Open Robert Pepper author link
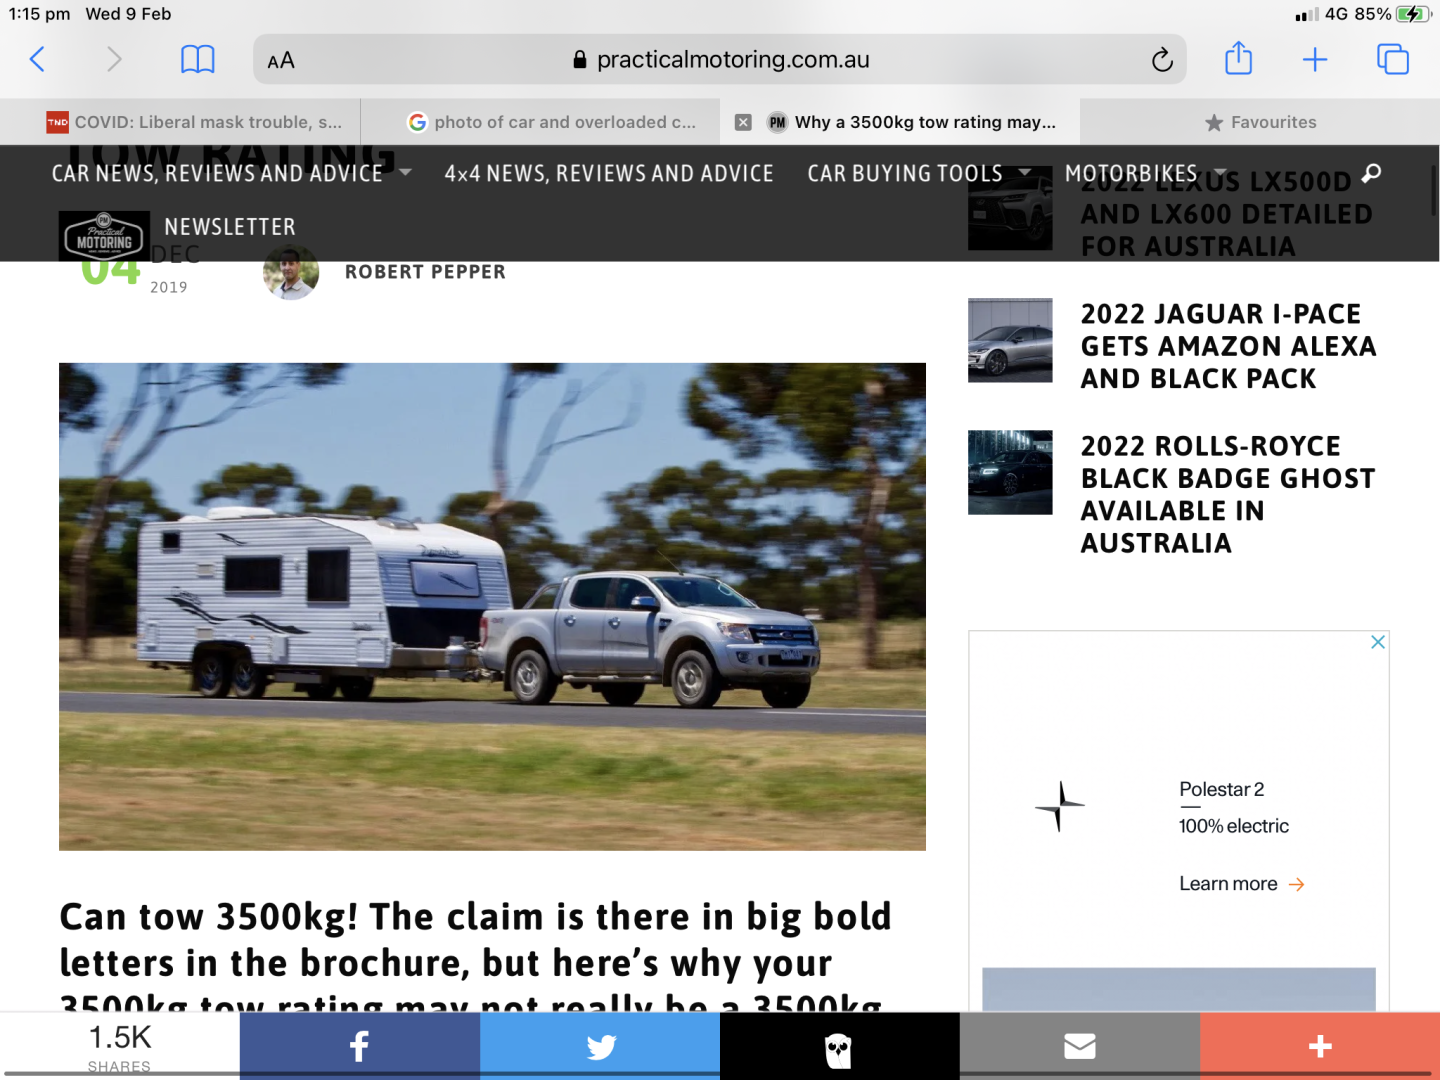1440x1080 pixels. coord(425,272)
